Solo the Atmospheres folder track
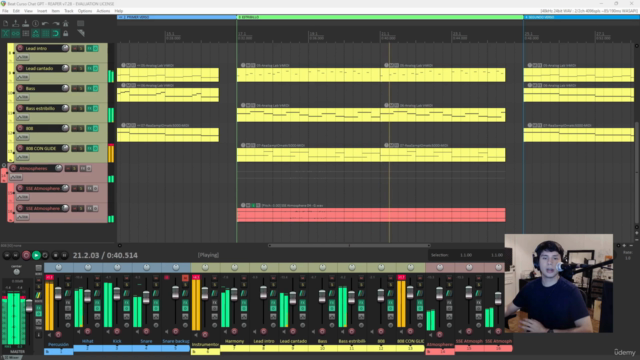The height and width of the screenshot is (360, 640). (x=74, y=168)
